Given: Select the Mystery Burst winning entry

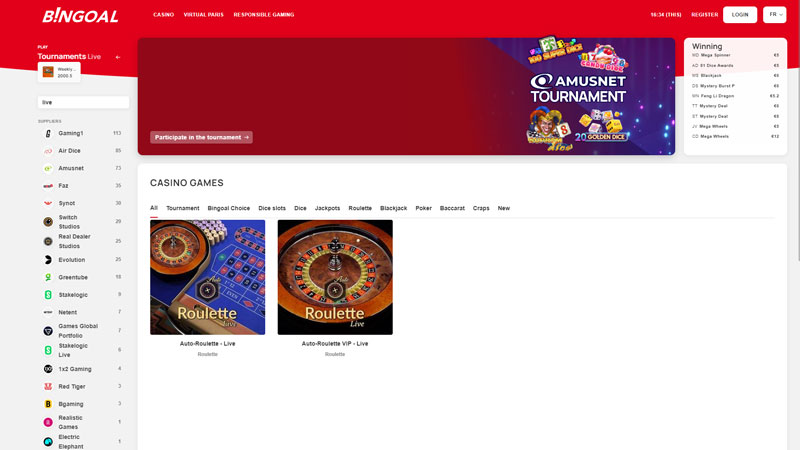Looking at the screenshot, I should [x=735, y=86].
